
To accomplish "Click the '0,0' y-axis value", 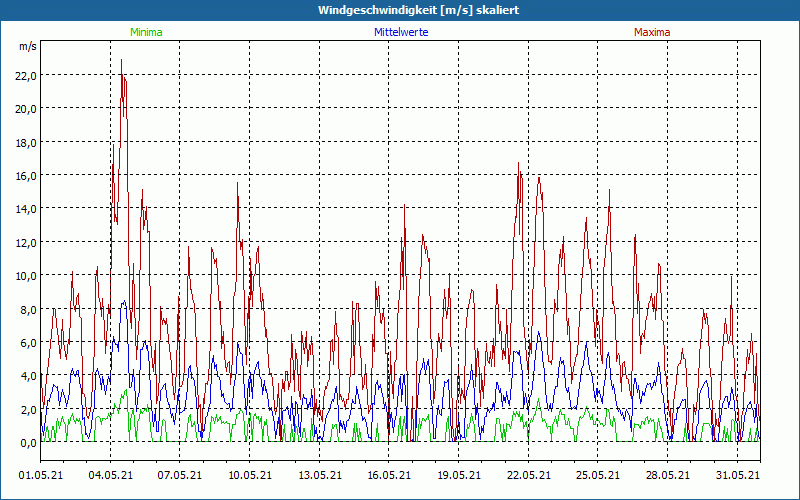I will (x=28, y=443).
